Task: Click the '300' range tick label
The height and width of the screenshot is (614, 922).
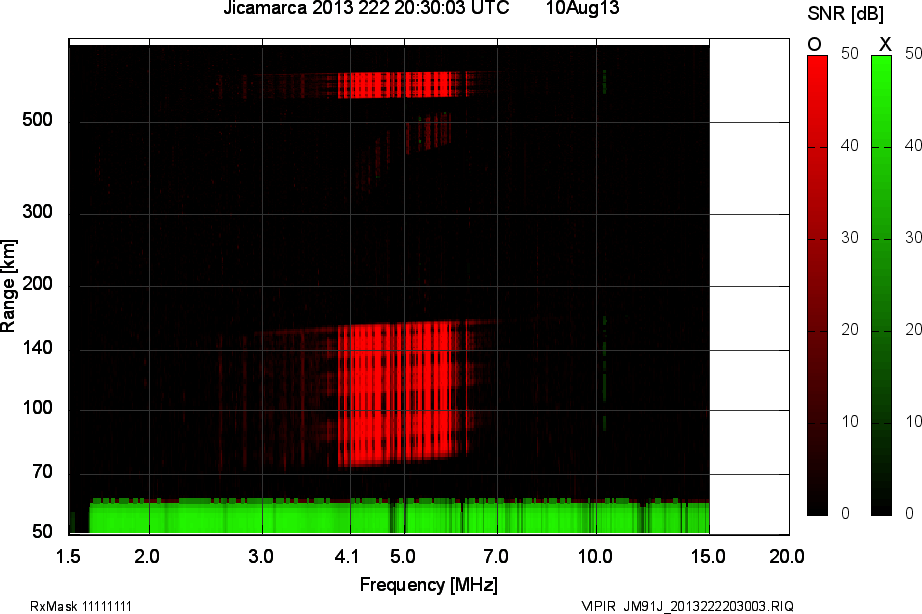Action: (x=37, y=212)
